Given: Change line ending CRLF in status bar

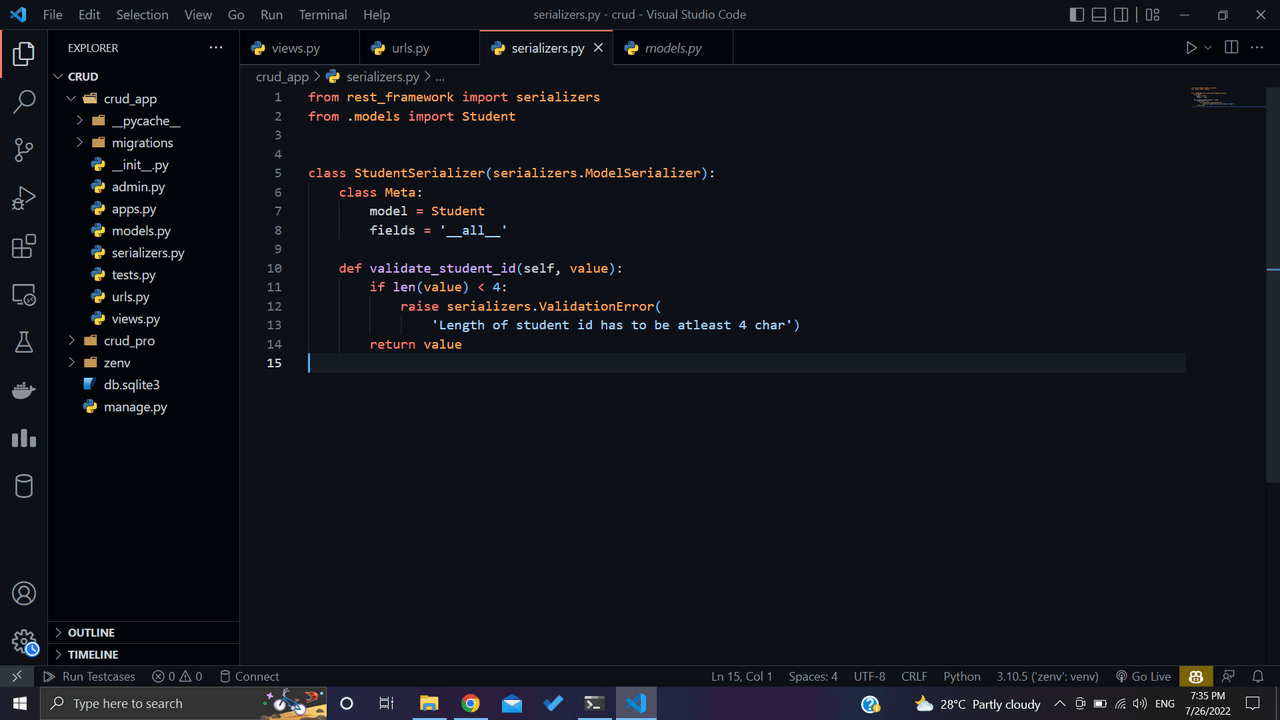Looking at the screenshot, I should (x=914, y=677).
